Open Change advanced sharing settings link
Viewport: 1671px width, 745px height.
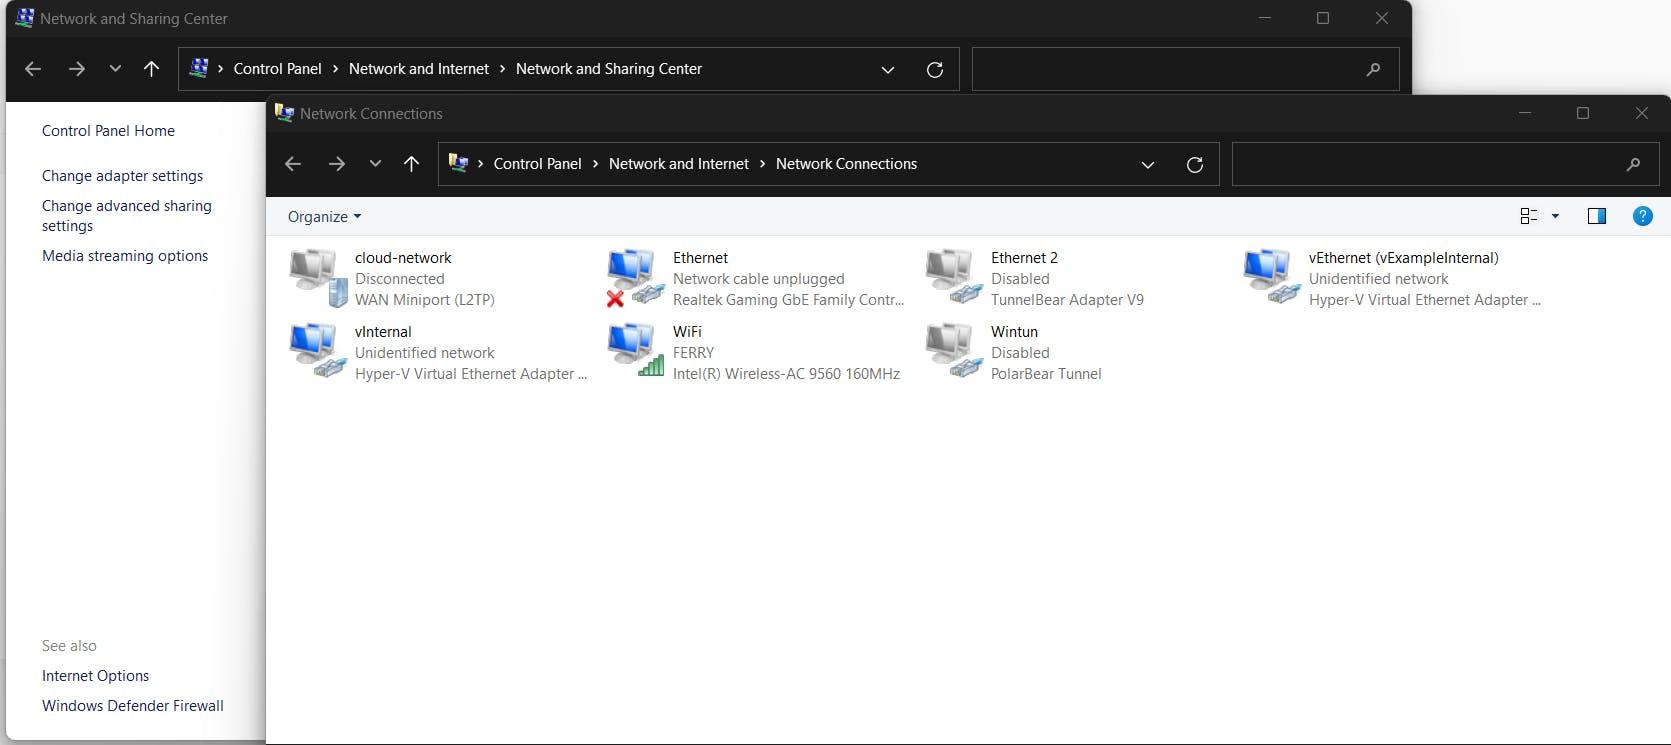127,216
